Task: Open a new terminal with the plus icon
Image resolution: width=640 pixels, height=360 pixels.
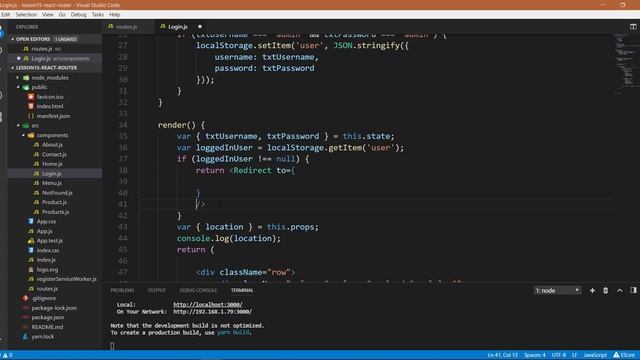Action: coord(592,290)
